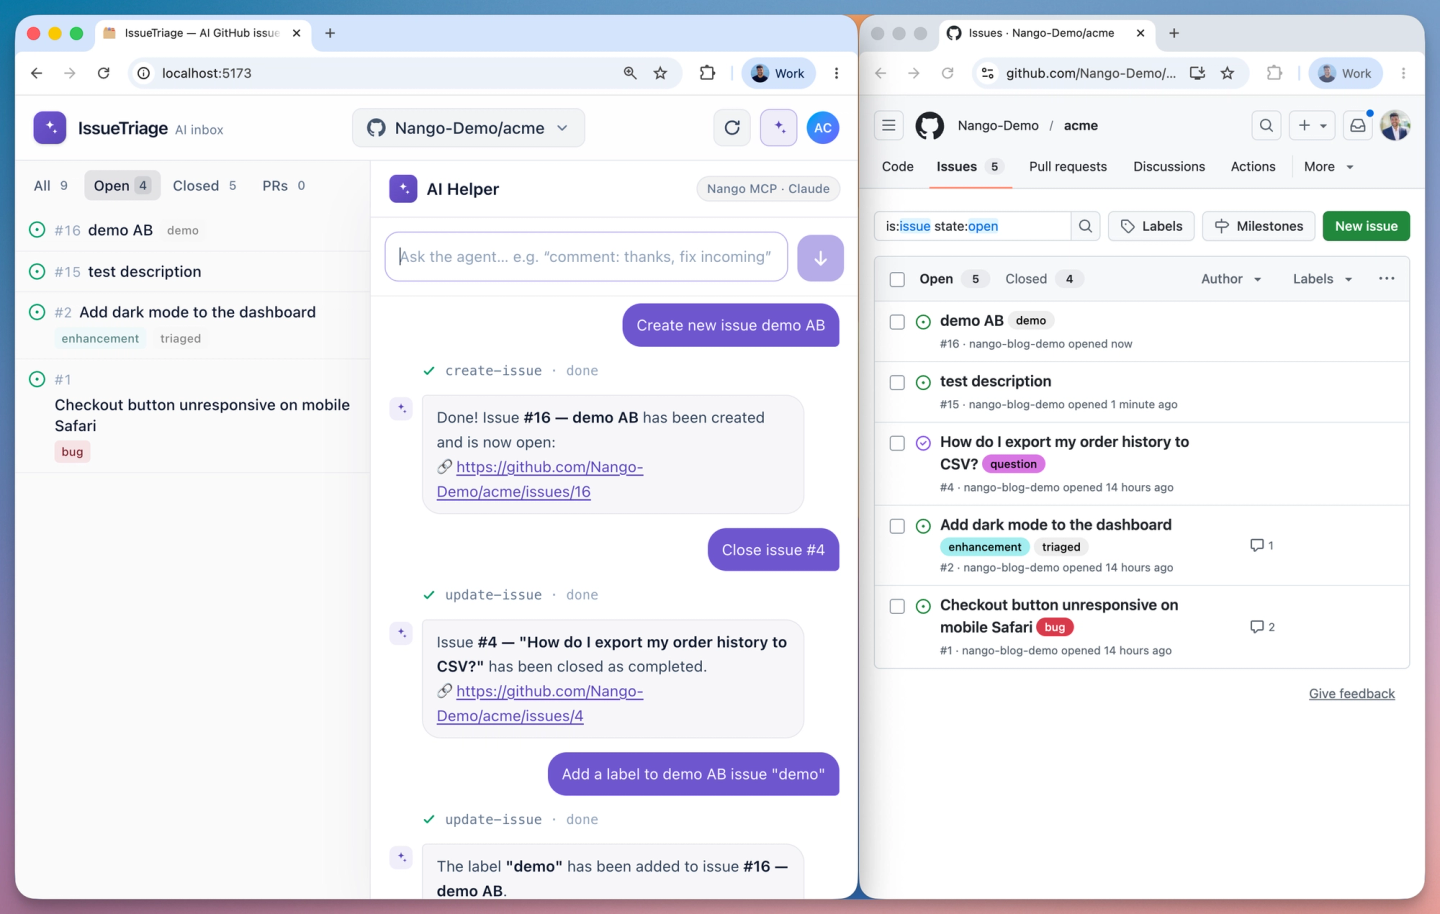Open comments on Add dark mode issue
The image size is (1440, 914).
click(1261, 545)
